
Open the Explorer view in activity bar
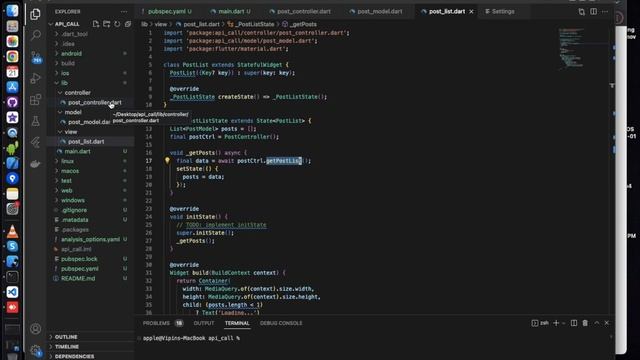[36, 14]
